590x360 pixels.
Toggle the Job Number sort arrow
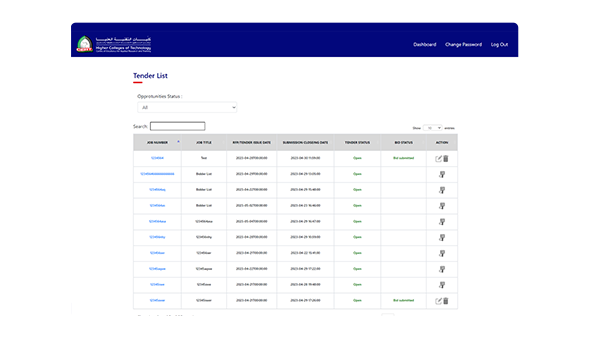[178, 142]
